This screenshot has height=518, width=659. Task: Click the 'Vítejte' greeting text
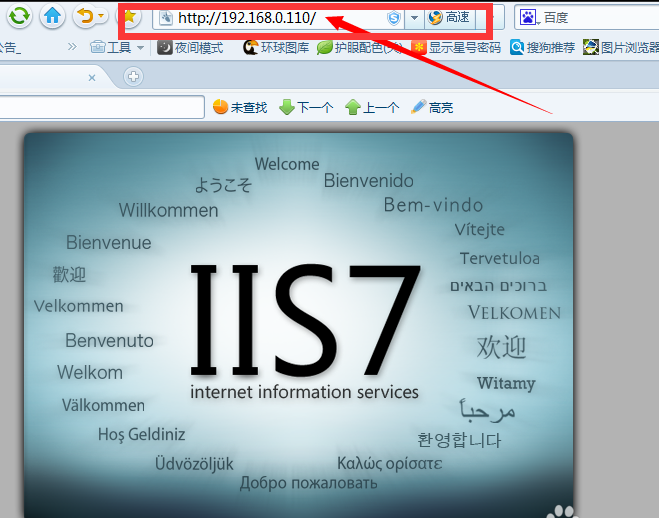[x=480, y=230]
